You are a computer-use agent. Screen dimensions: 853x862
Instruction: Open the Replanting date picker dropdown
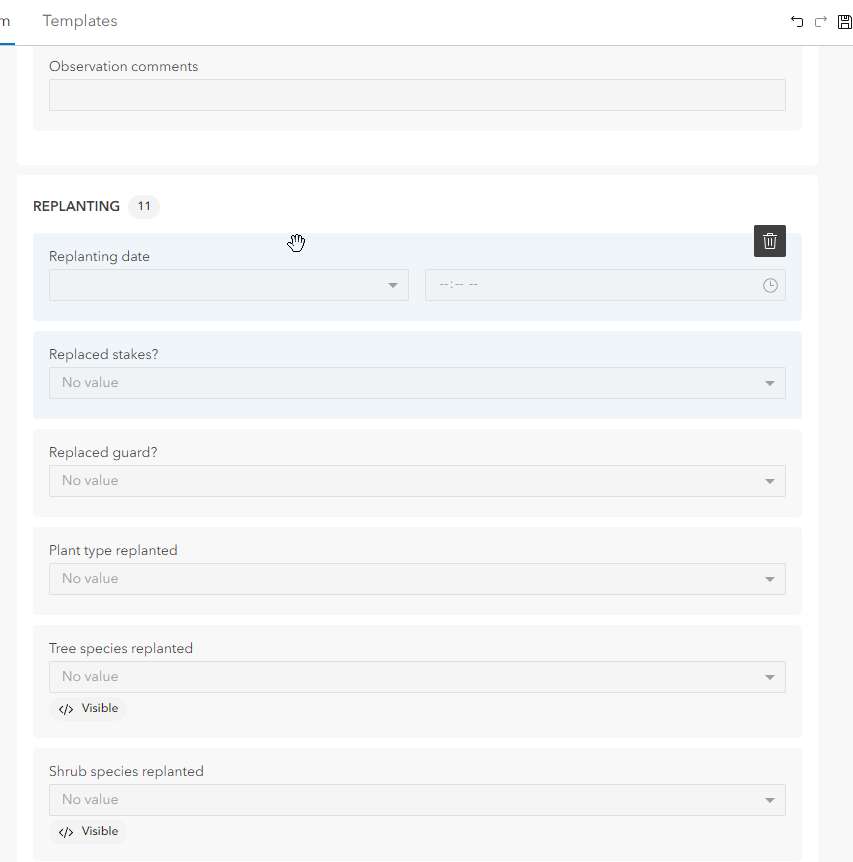tap(393, 285)
